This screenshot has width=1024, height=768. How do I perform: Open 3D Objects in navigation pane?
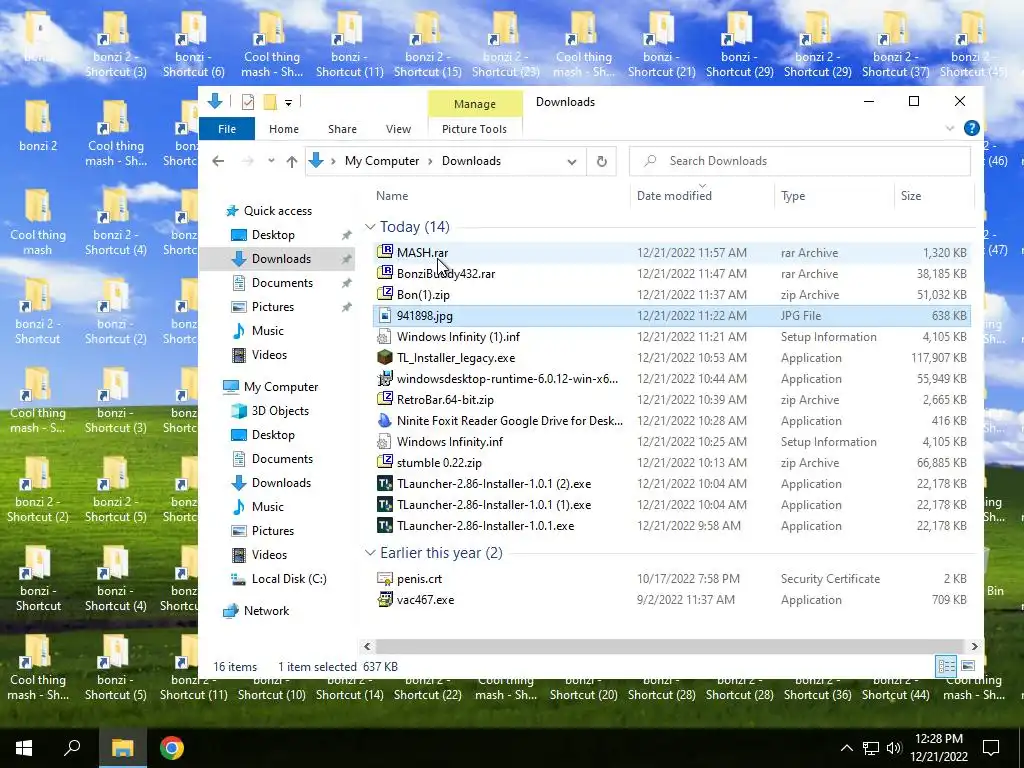pos(280,411)
